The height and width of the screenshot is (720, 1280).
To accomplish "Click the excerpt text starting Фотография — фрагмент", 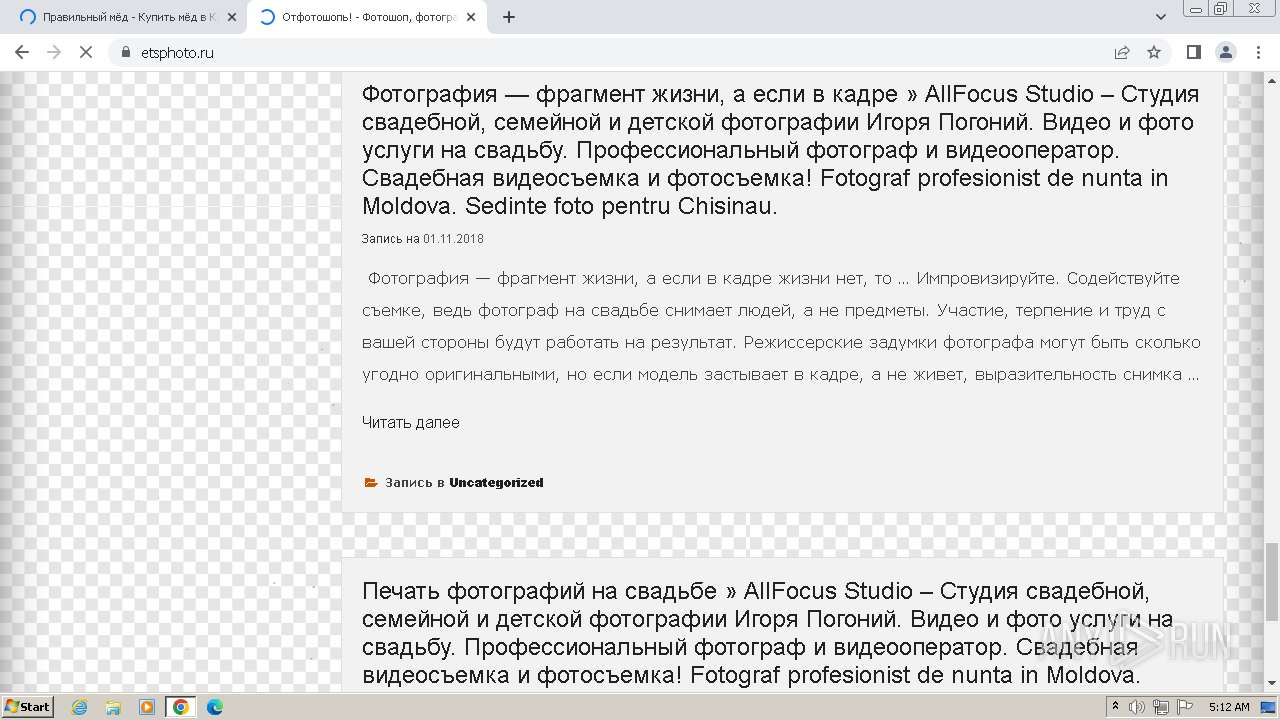I will tap(781, 326).
